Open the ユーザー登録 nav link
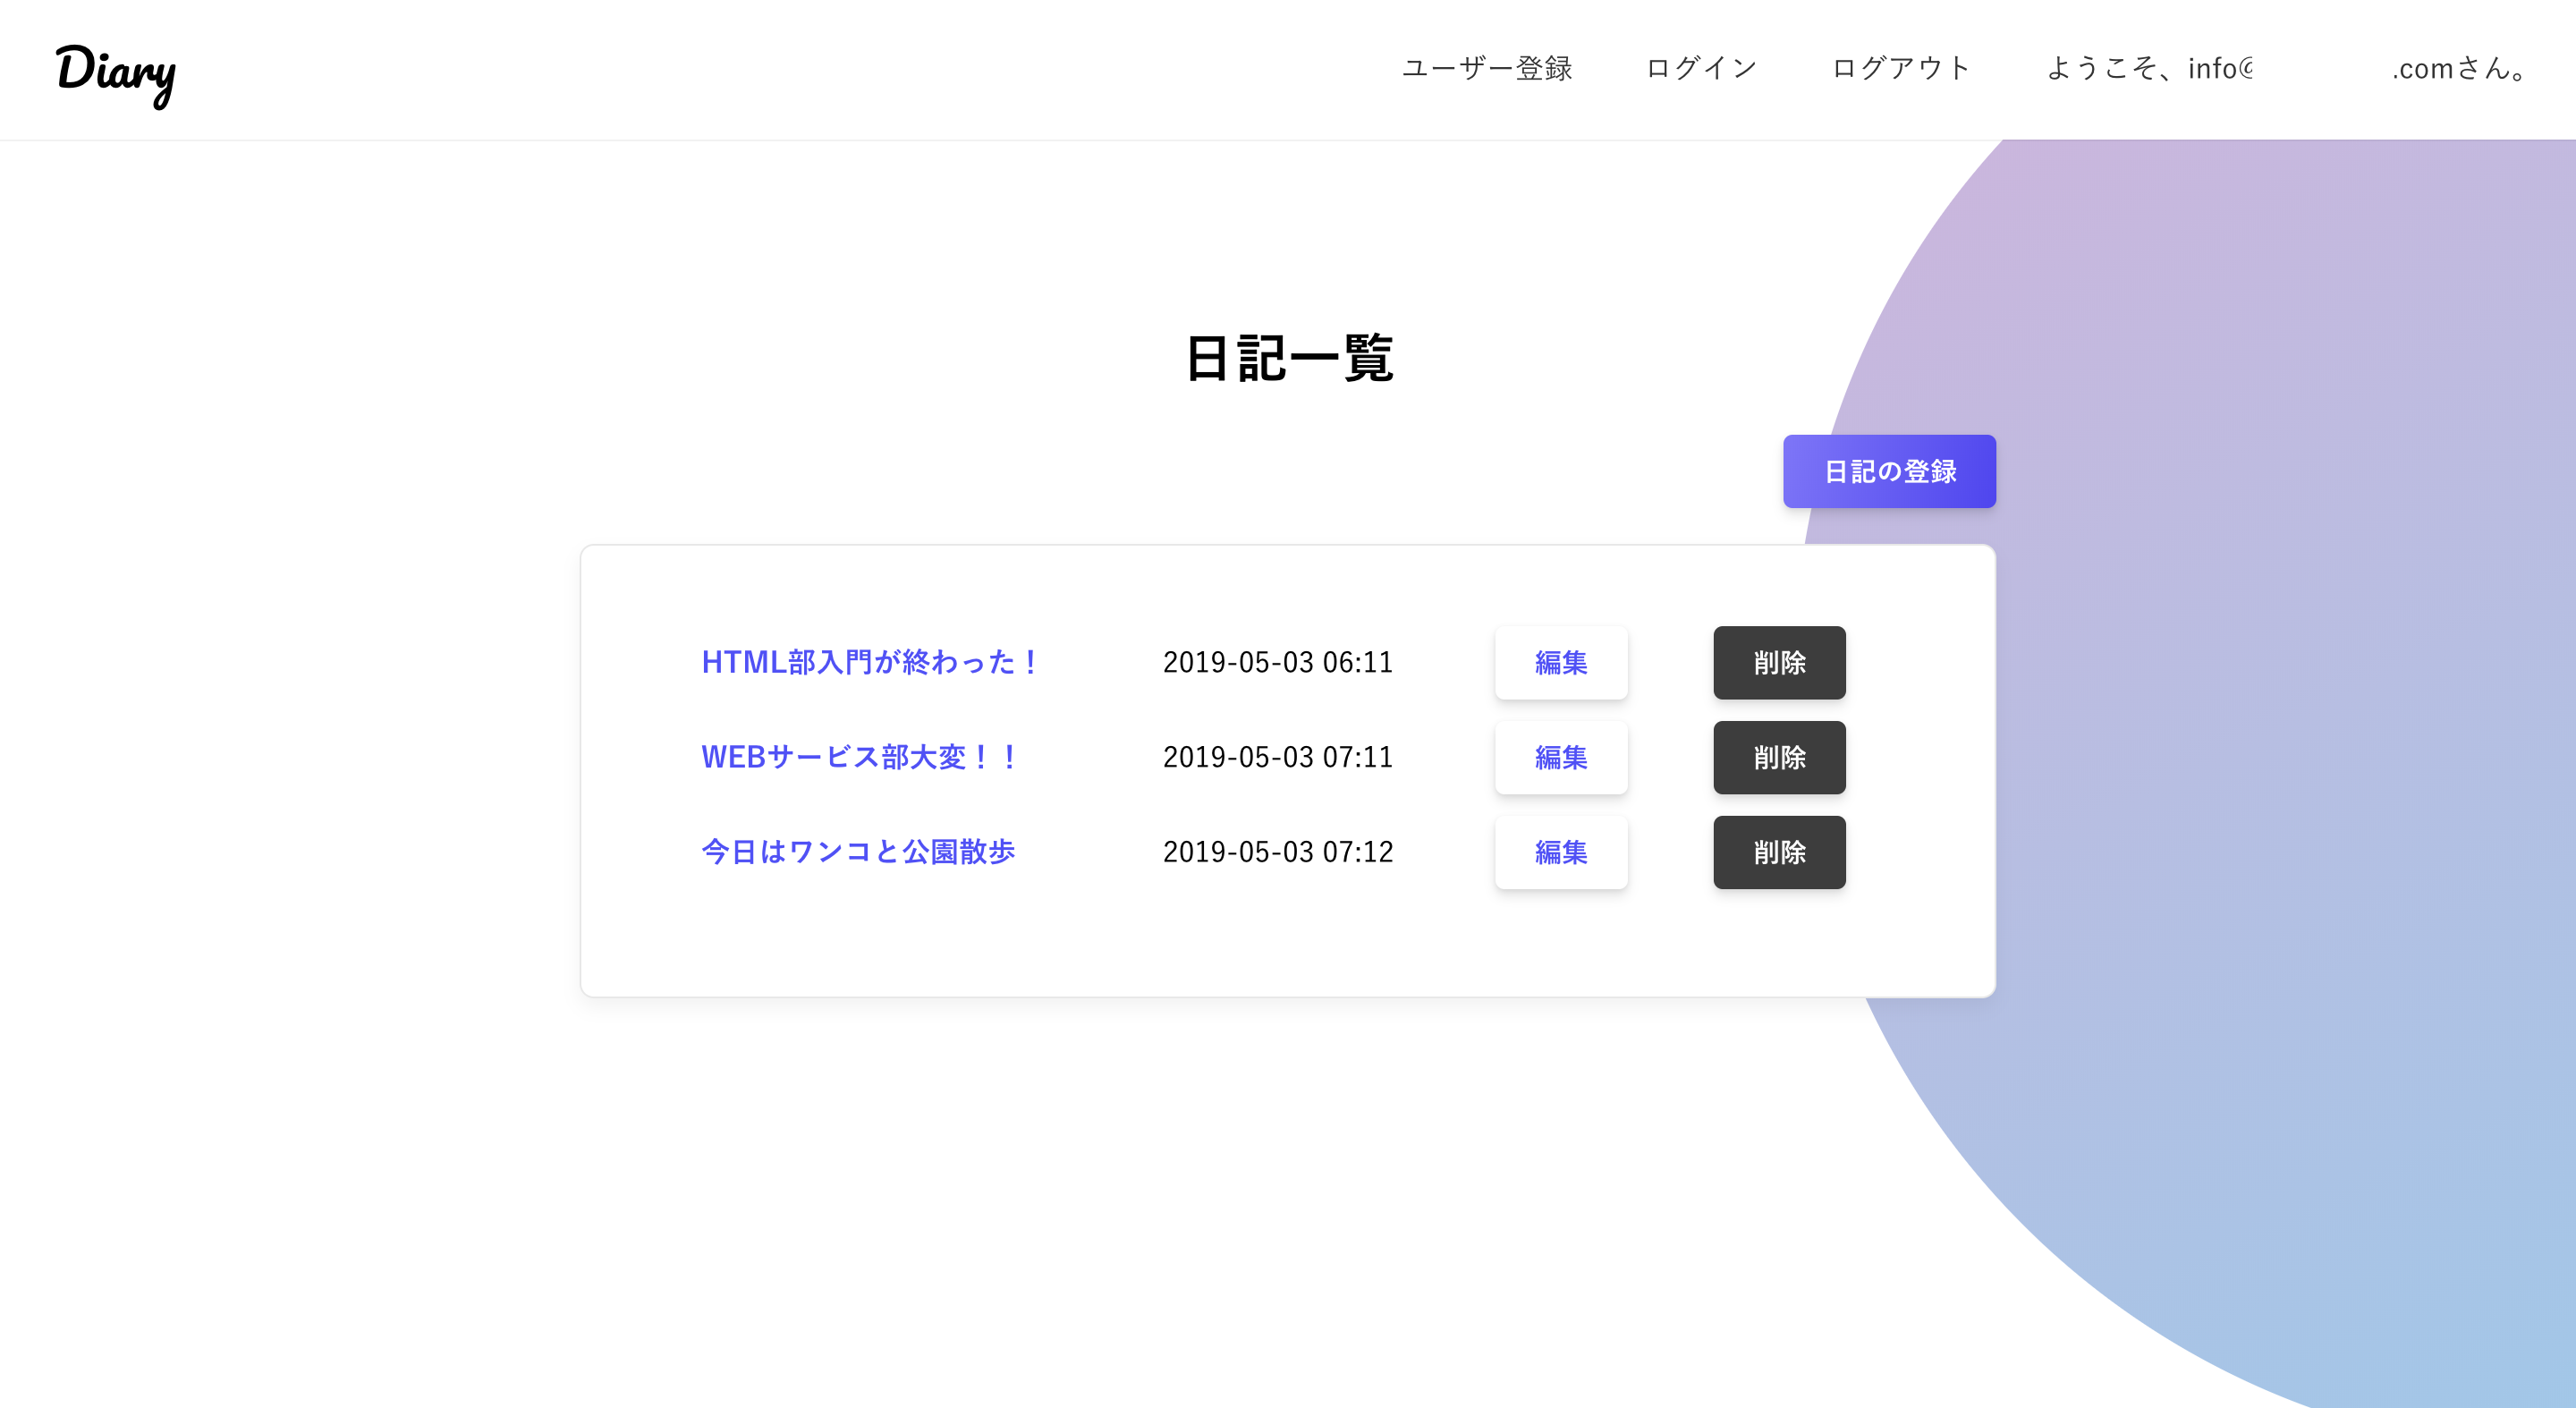The height and width of the screenshot is (1408, 2576). [1487, 68]
